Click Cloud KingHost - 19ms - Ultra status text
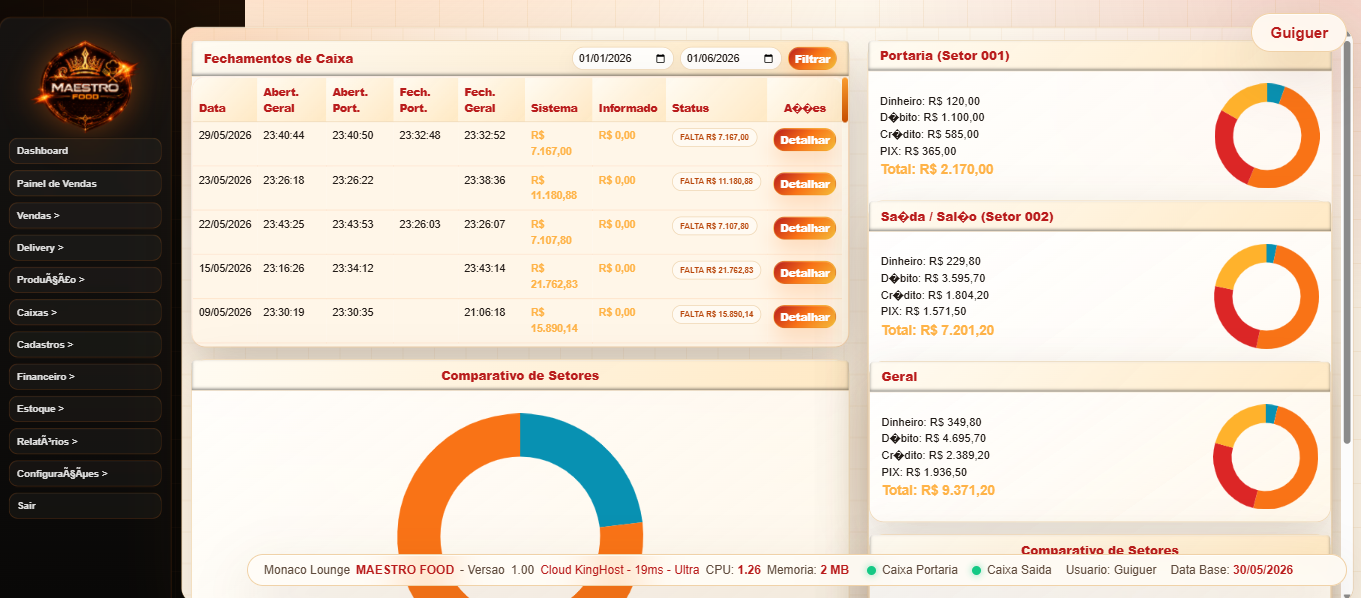 (x=620, y=570)
